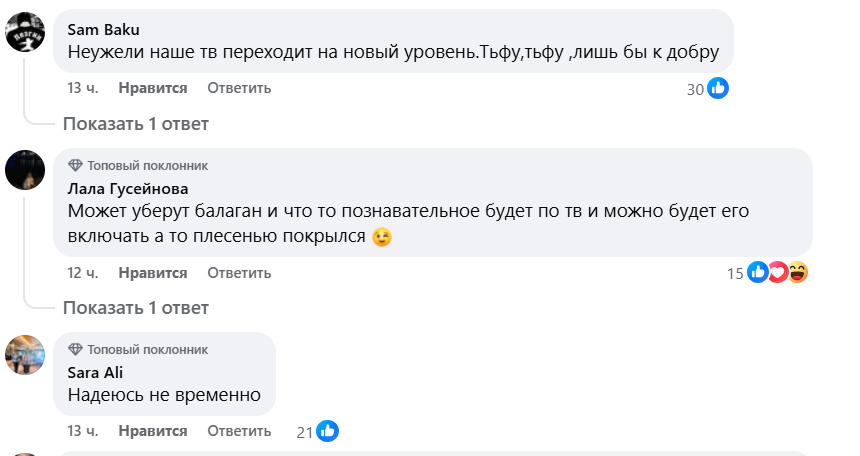
Task: Open the Лала Гусейнова profile name link
Action: click(x=127, y=188)
